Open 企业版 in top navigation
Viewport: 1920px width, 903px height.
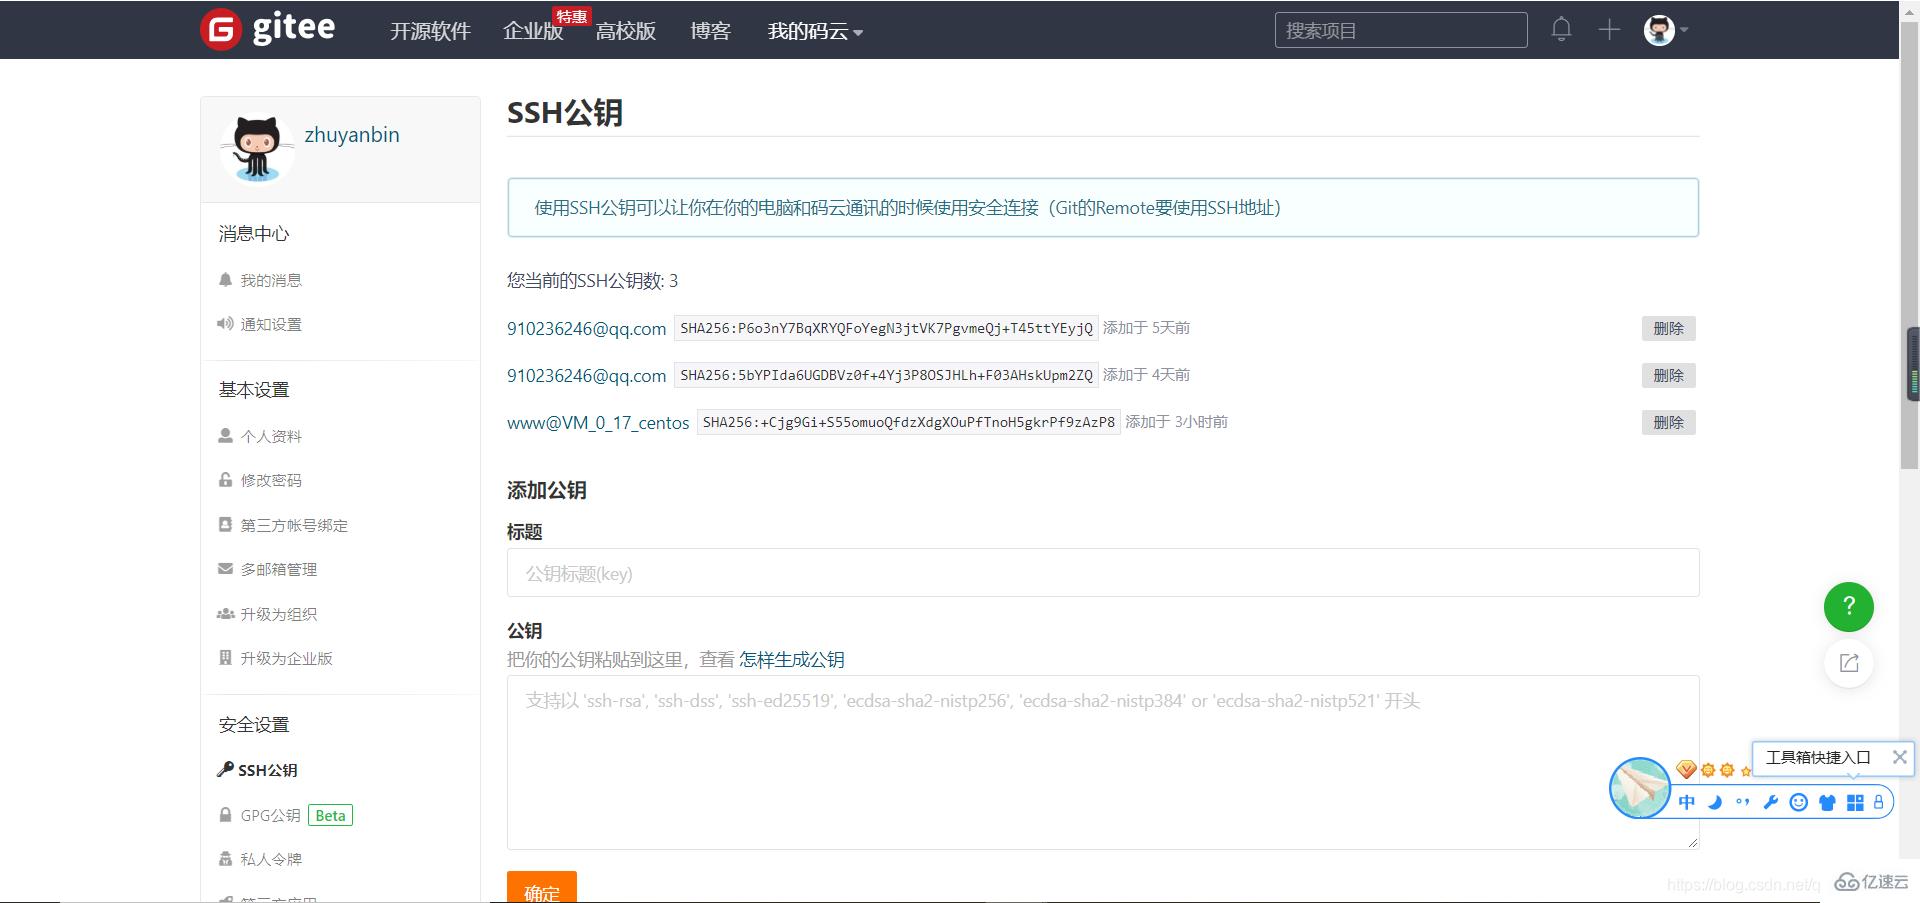(533, 31)
